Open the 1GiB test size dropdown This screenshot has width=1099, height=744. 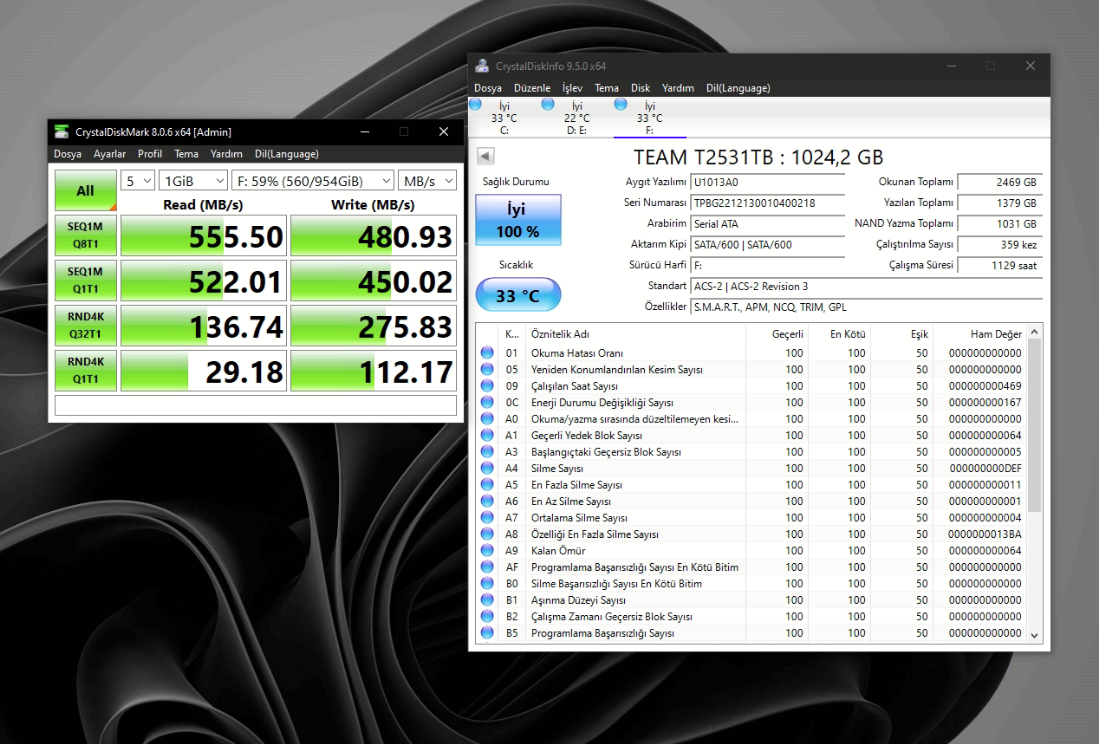[x=193, y=181]
